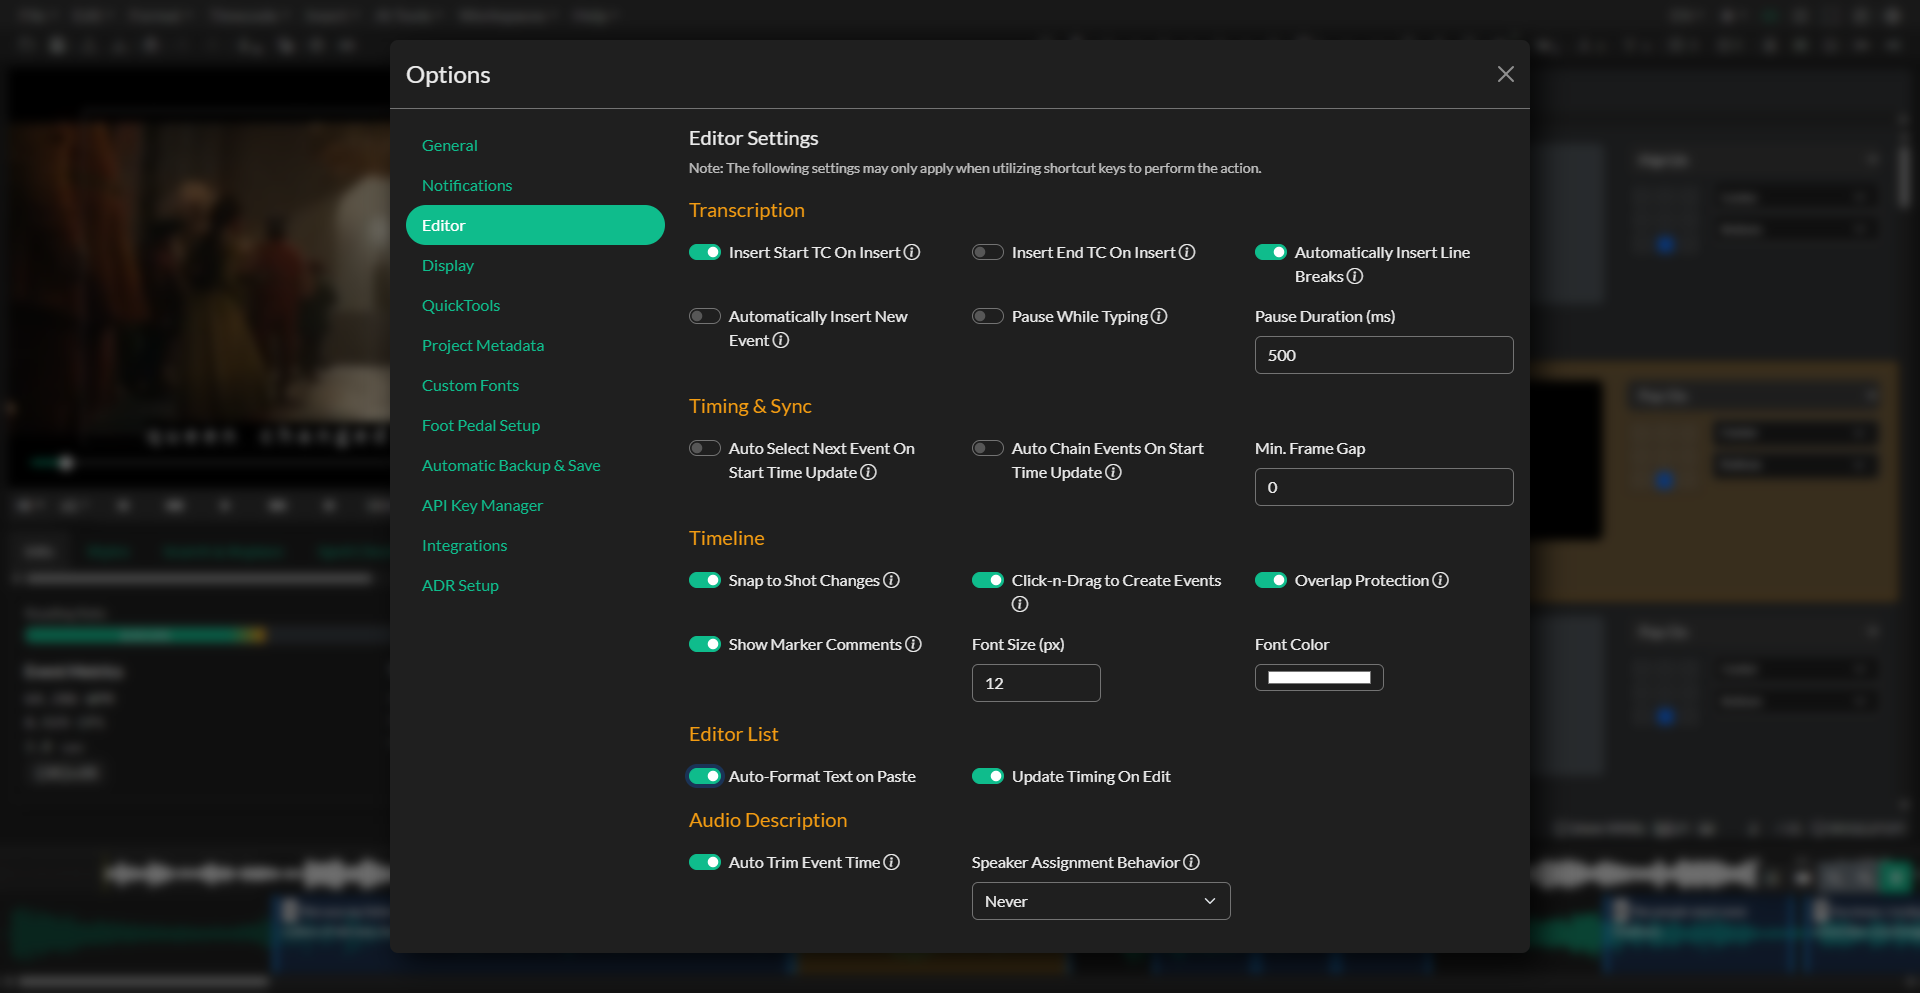Open info for Snap to Shot Changes
The image size is (1920, 993).
890,580
